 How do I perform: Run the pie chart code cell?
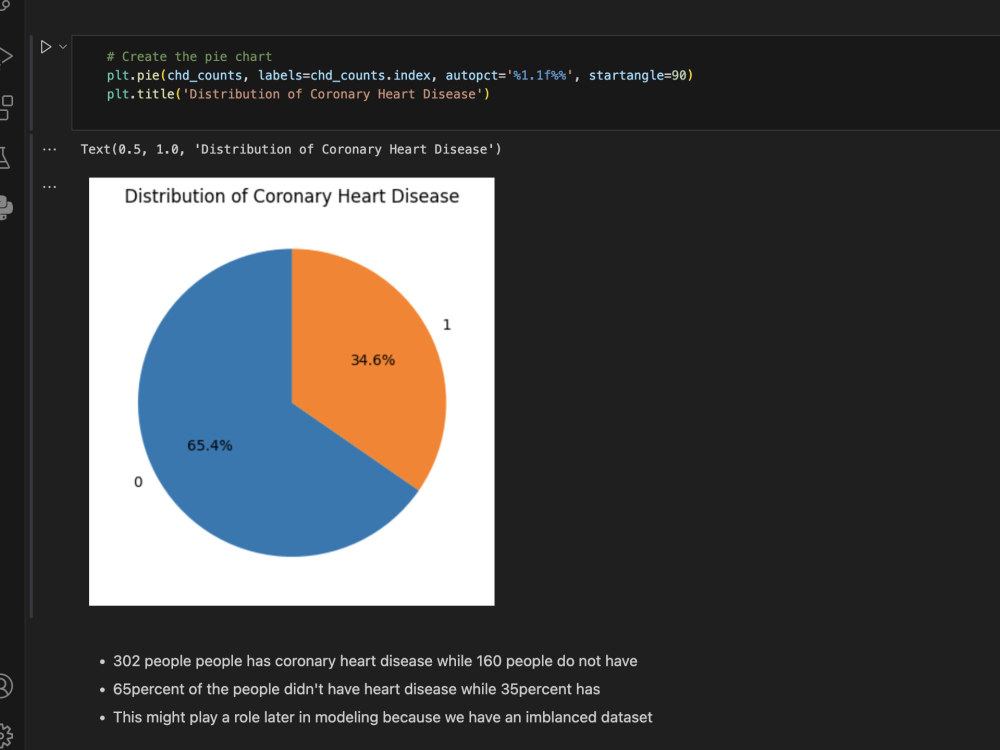(46, 47)
